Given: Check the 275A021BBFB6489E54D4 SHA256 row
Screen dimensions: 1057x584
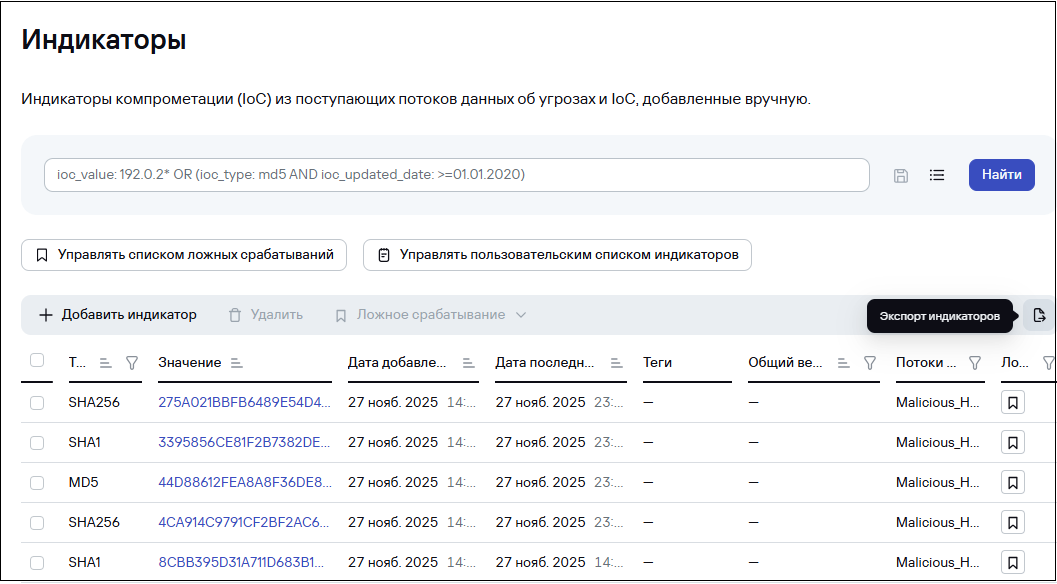Looking at the screenshot, I should [37, 403].
